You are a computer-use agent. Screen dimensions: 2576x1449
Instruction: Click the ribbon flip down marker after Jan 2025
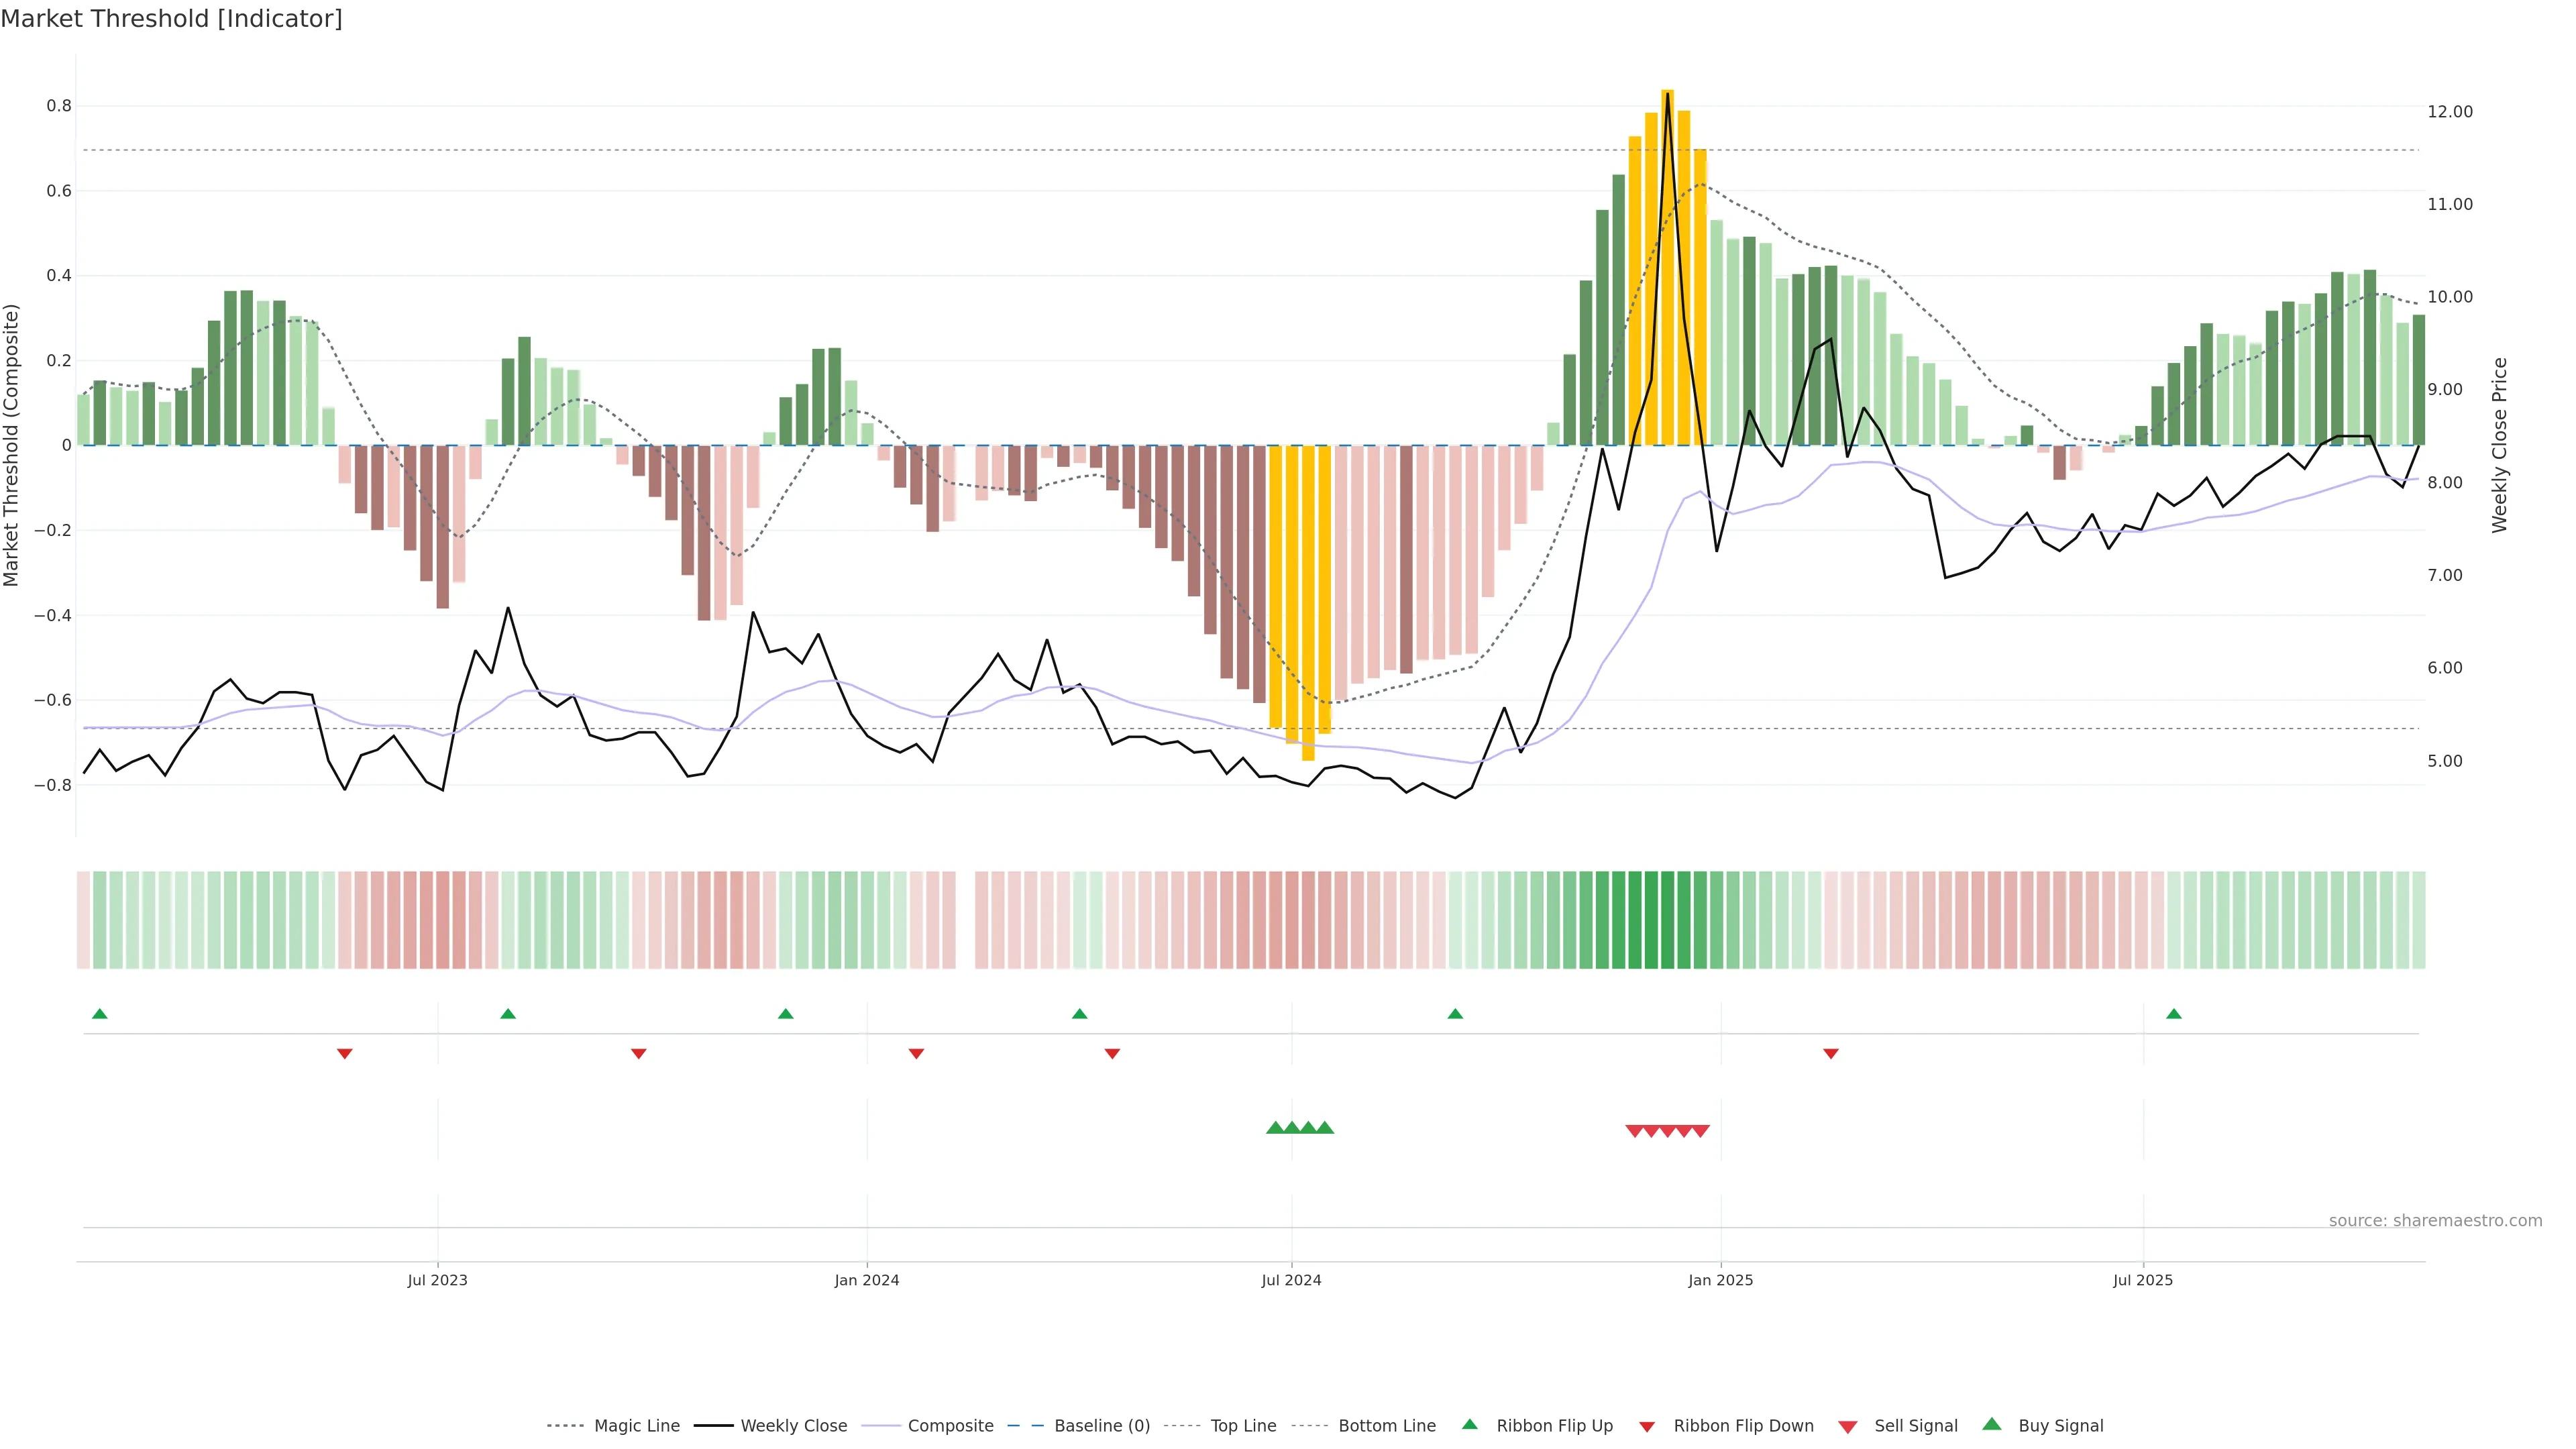1830,1054
